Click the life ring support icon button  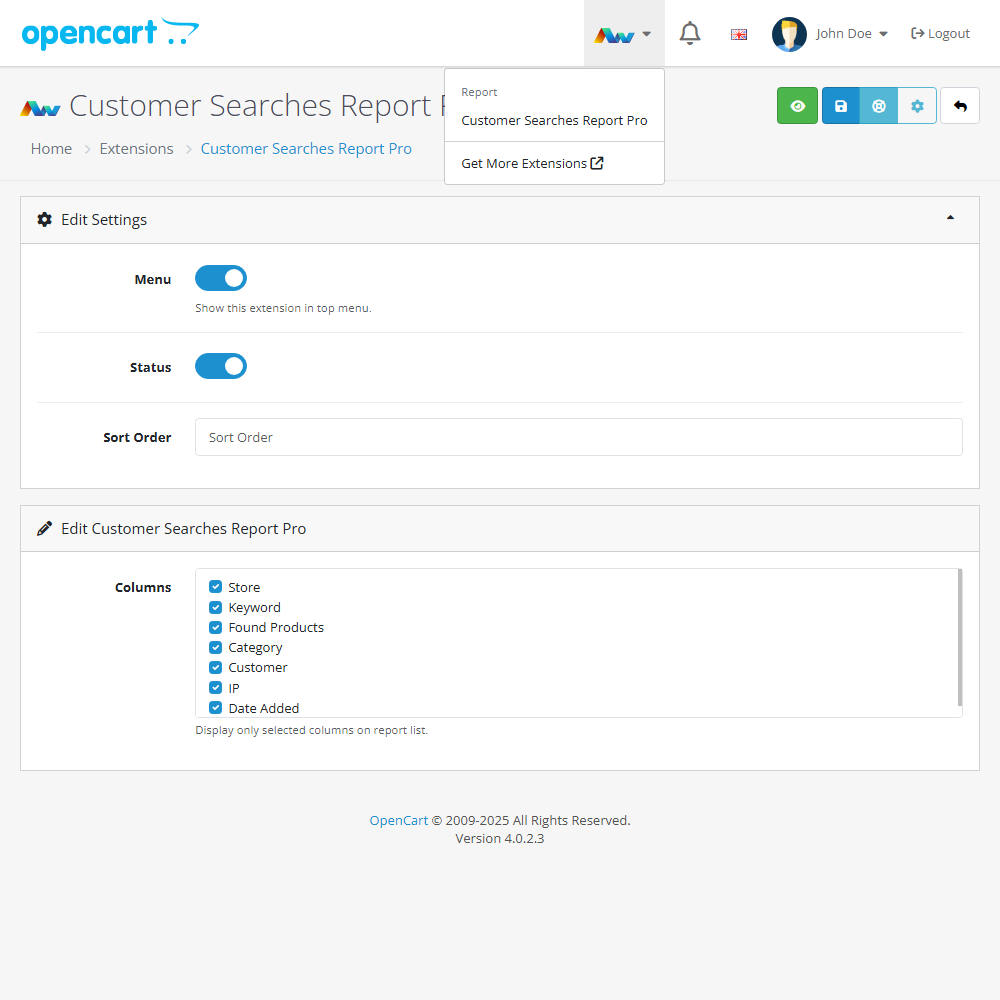click(879, 106)
